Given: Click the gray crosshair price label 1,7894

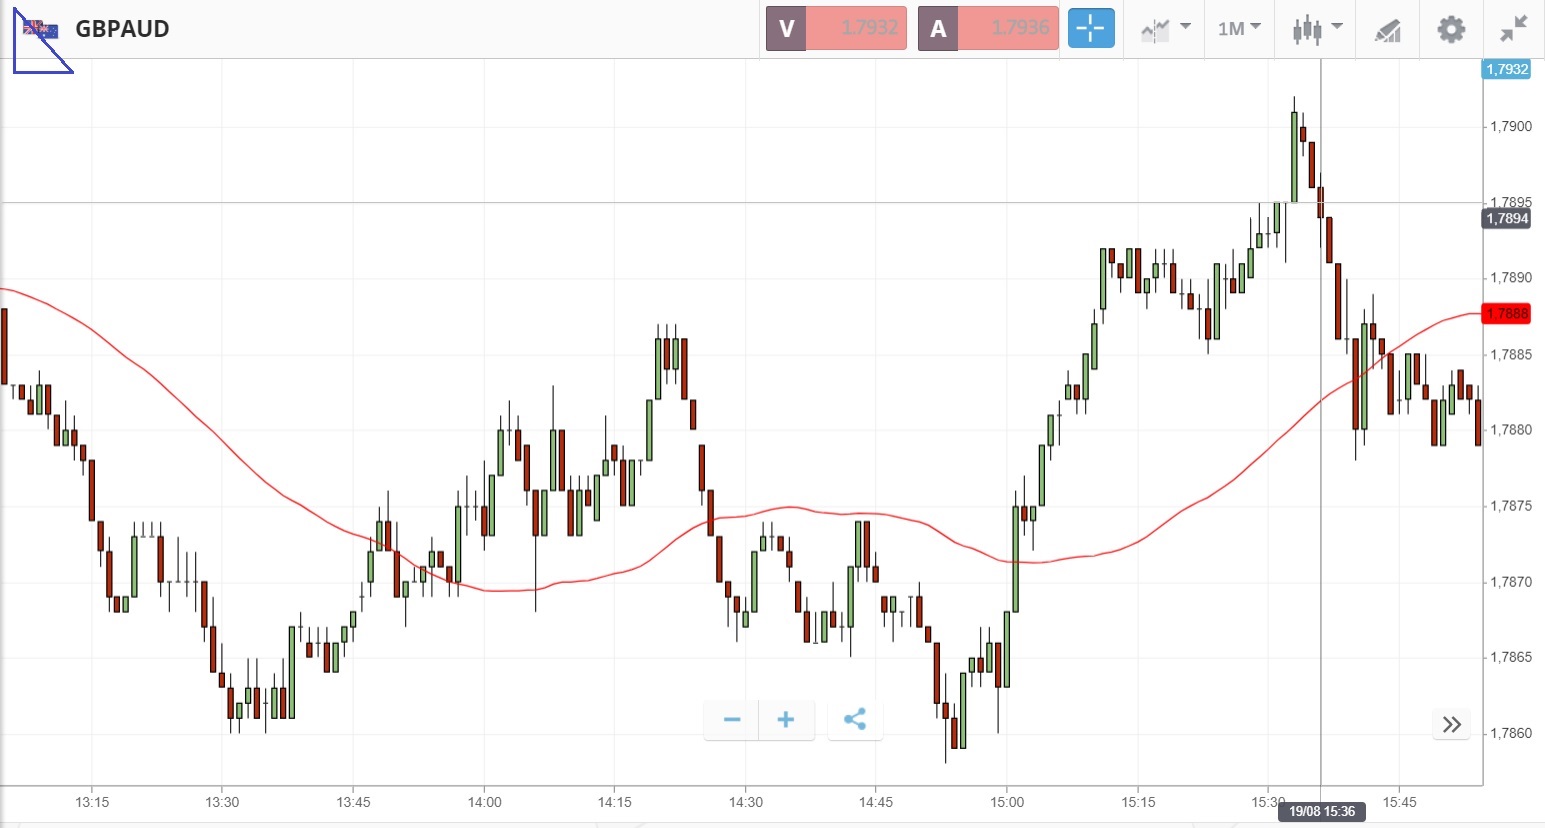Looking at the screenshot, I should pos(1506,218).
